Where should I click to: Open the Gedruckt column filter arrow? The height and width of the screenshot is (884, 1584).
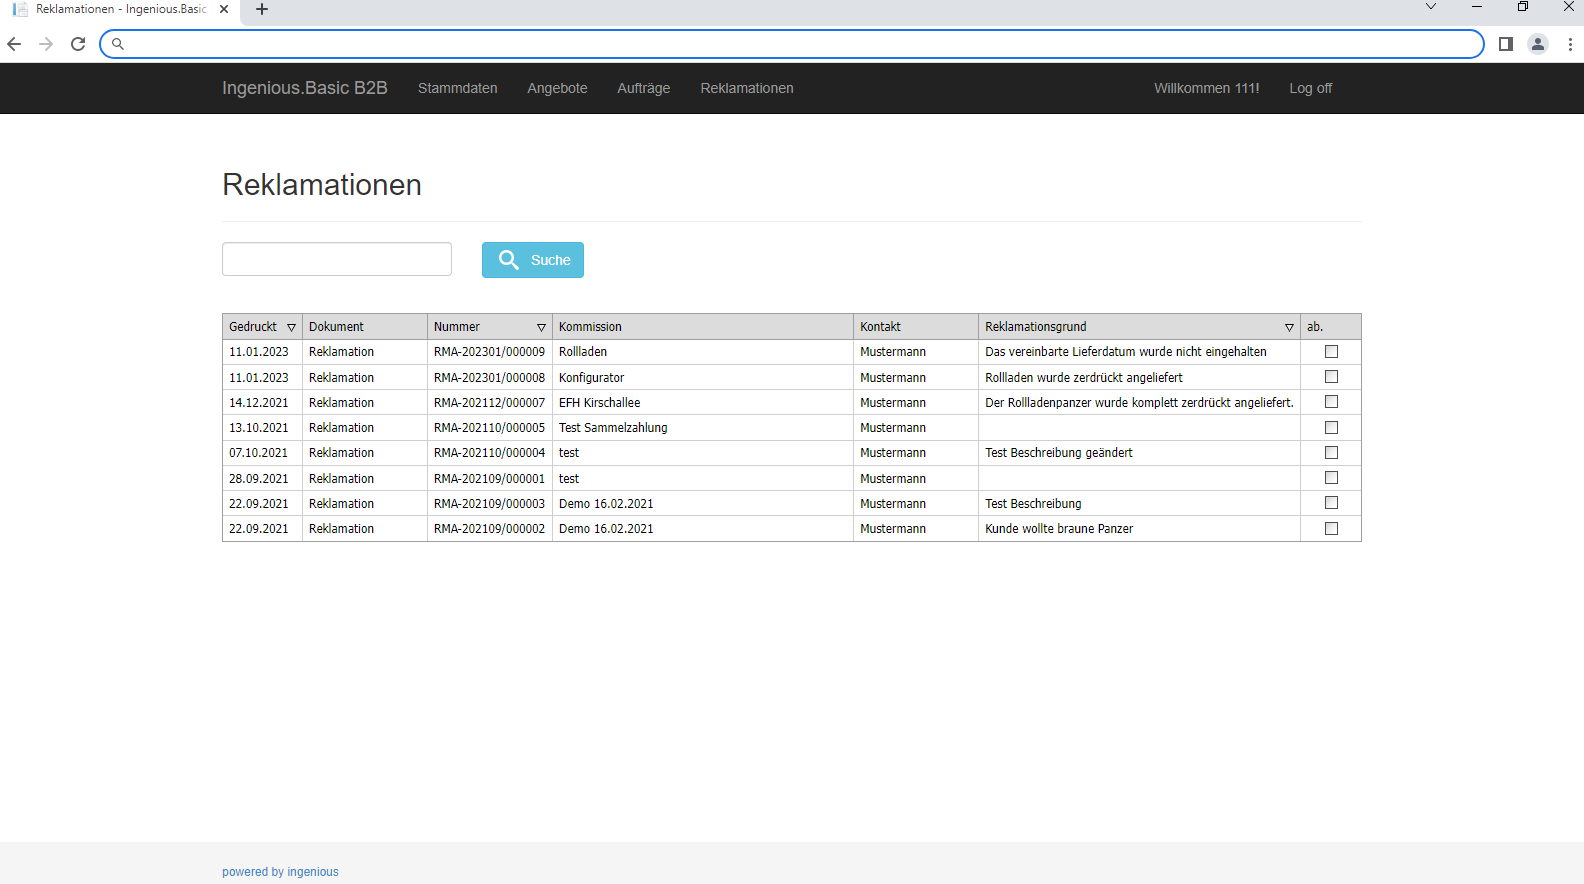[292, 327]
